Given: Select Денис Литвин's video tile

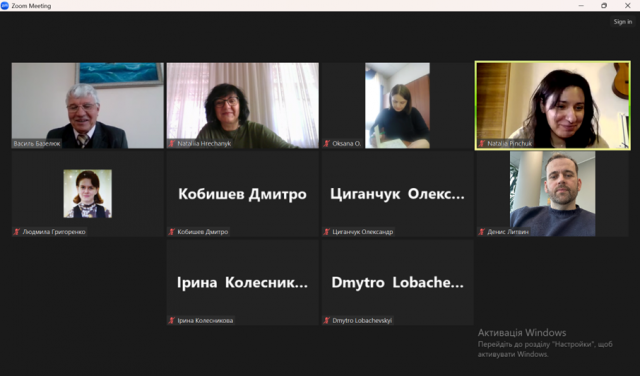Looking at the screenshot, I should (x=553, y=194).
